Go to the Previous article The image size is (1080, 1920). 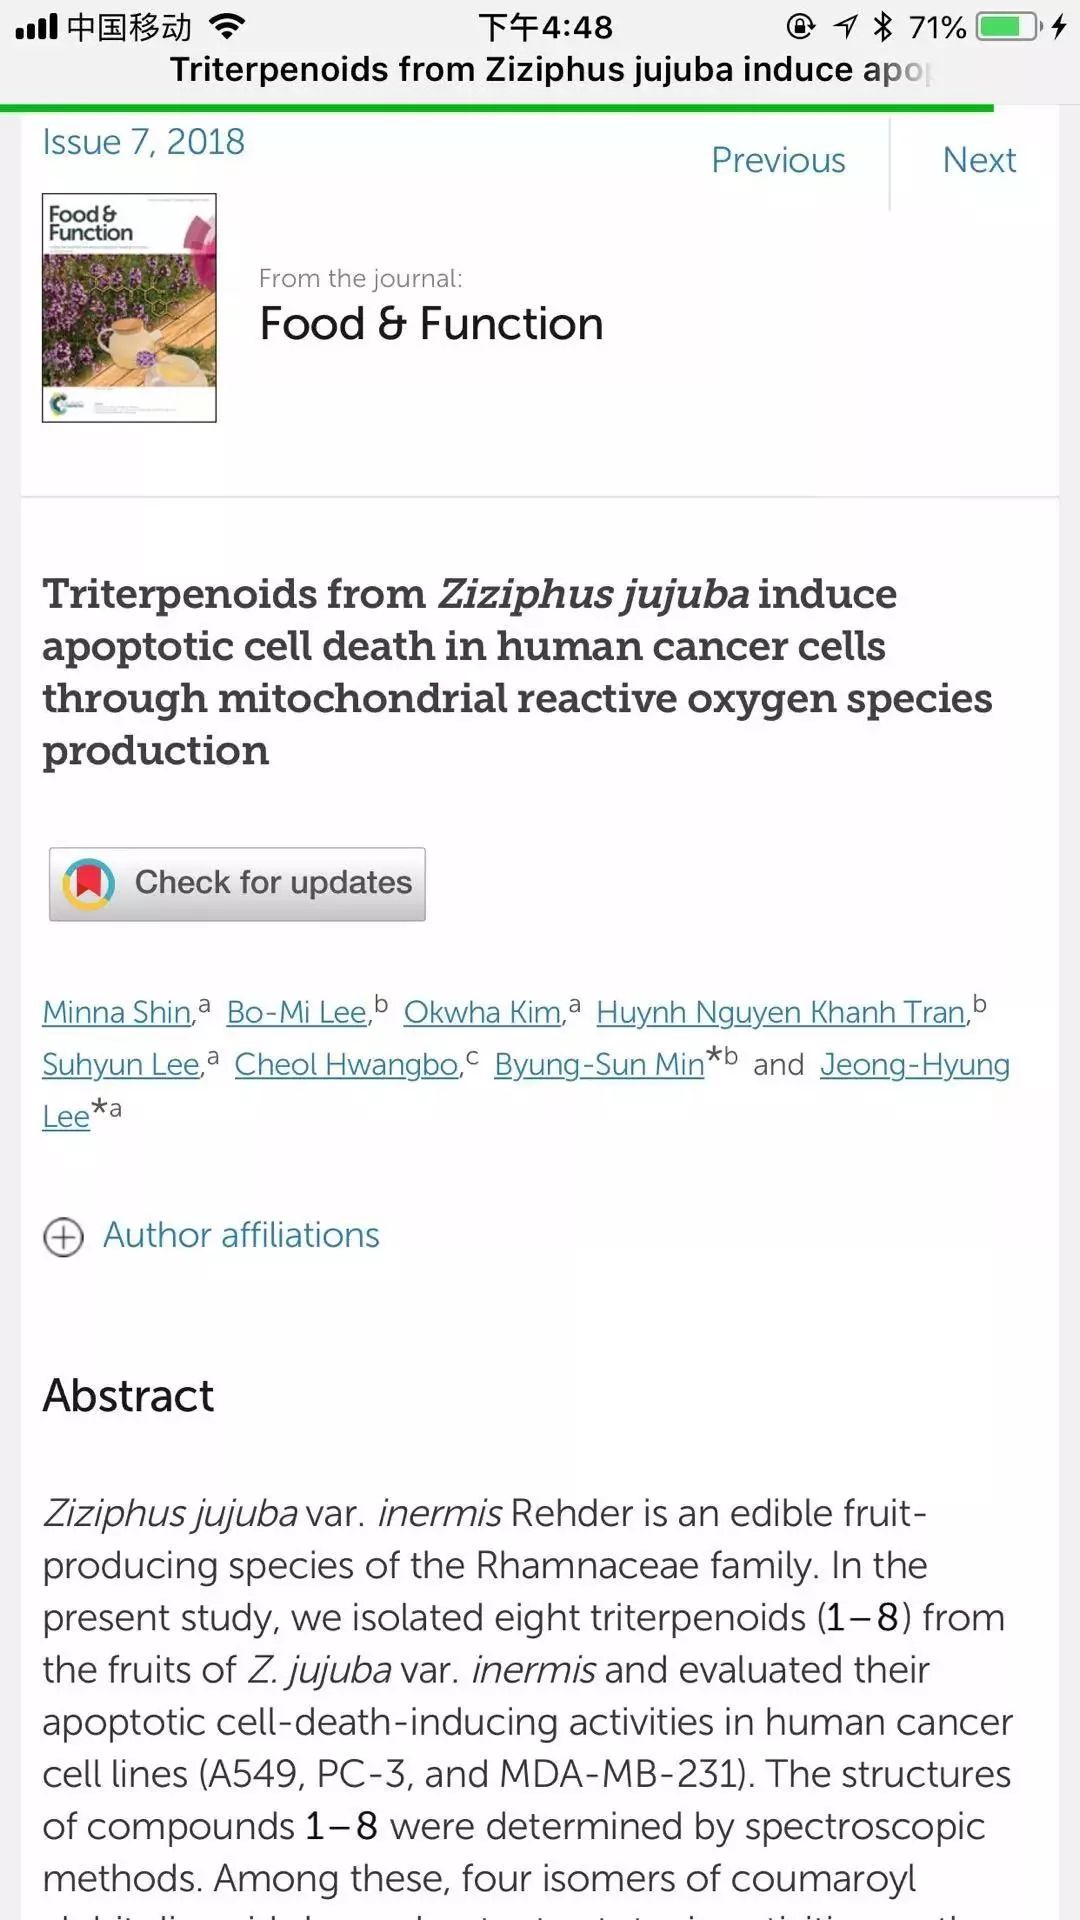click(x=778, y=160)
